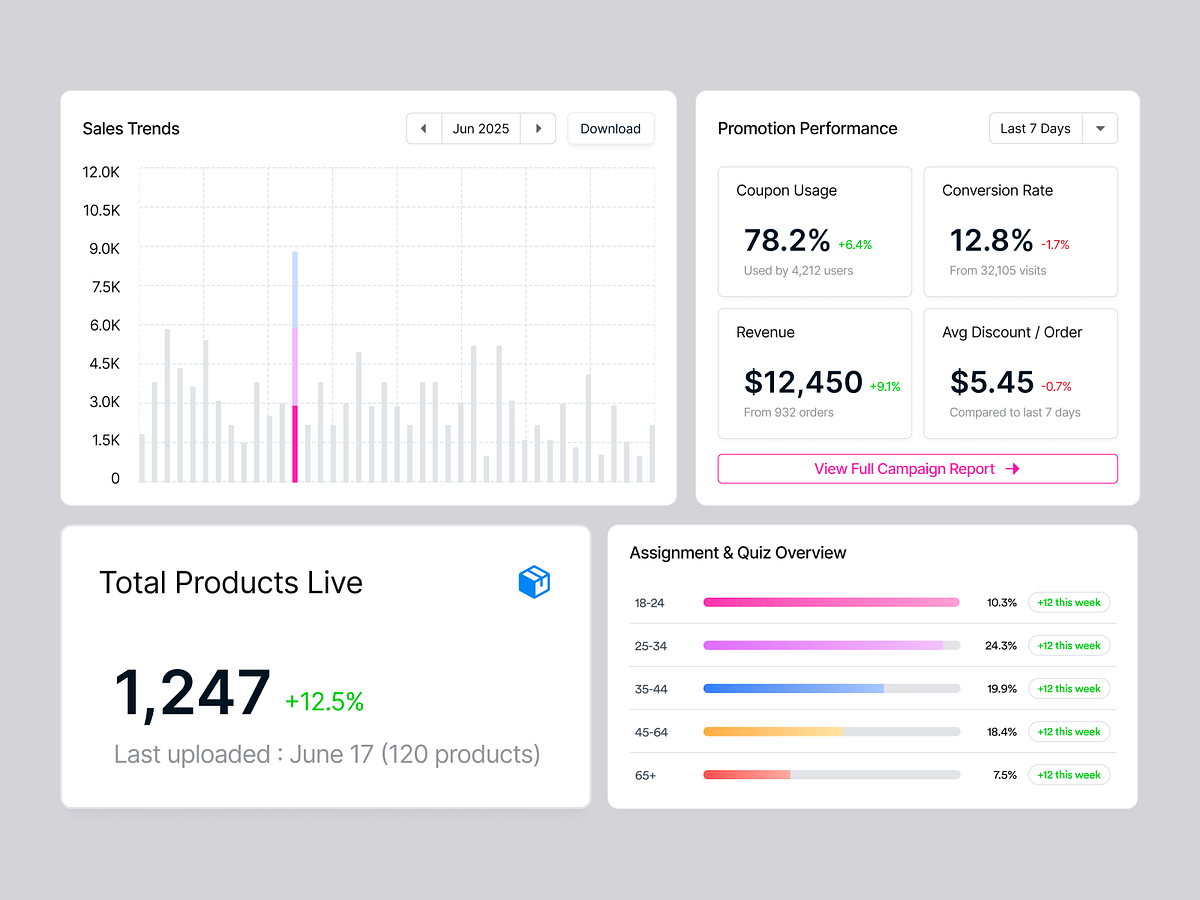The height and width of the screenshot is (900, 1200).
Task: Click the 65+ age group label
Action: point(645,775)
